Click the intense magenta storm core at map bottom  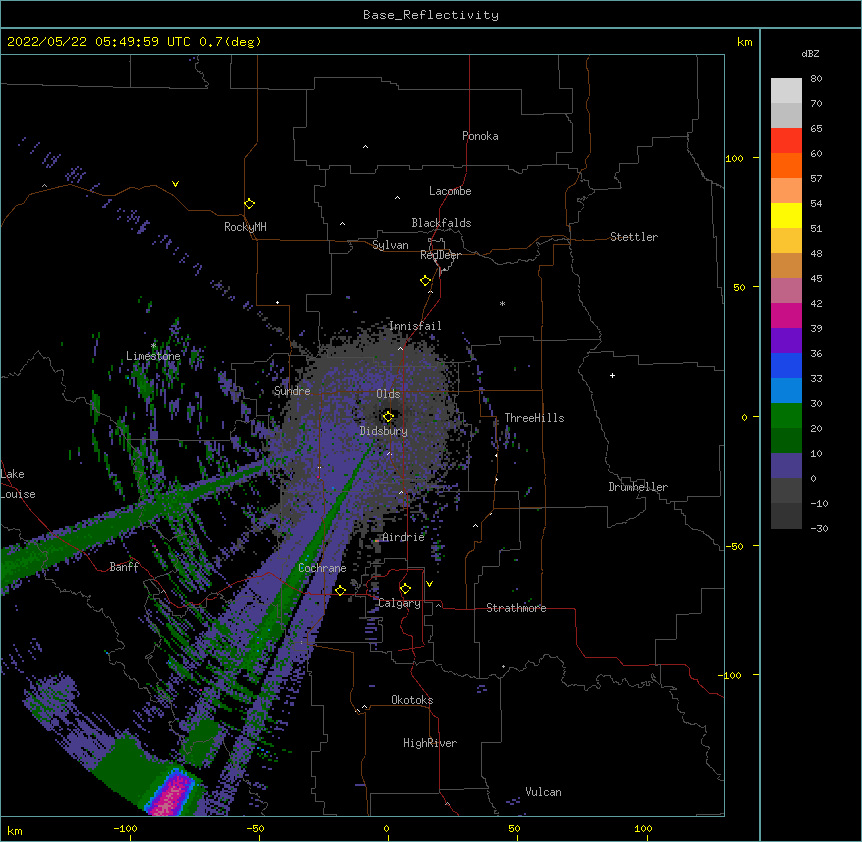pos(173,793)
